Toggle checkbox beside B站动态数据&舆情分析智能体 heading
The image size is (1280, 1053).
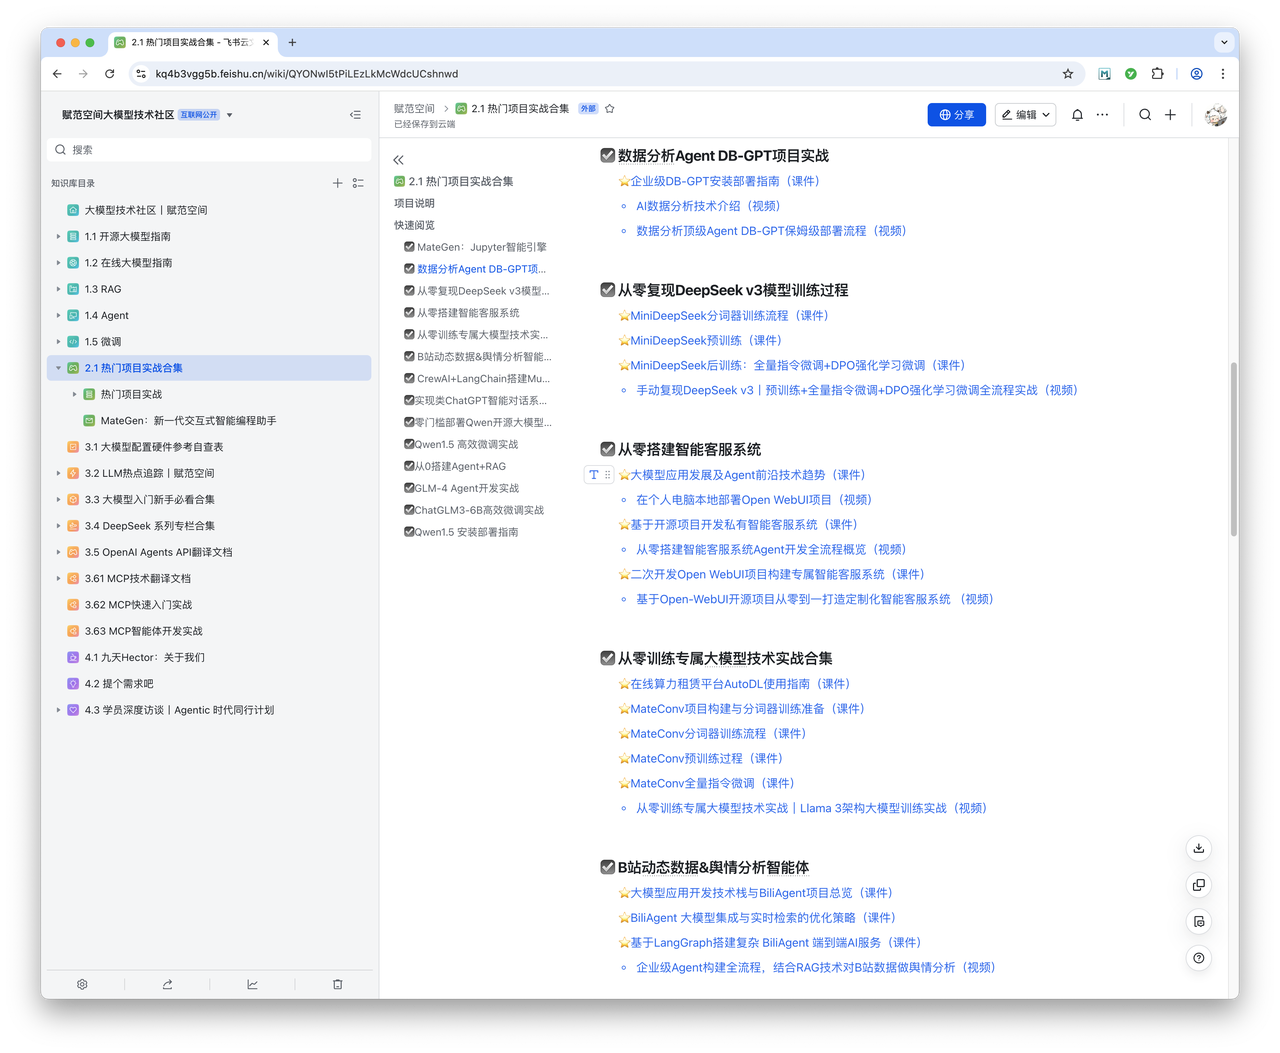(607, 867)
